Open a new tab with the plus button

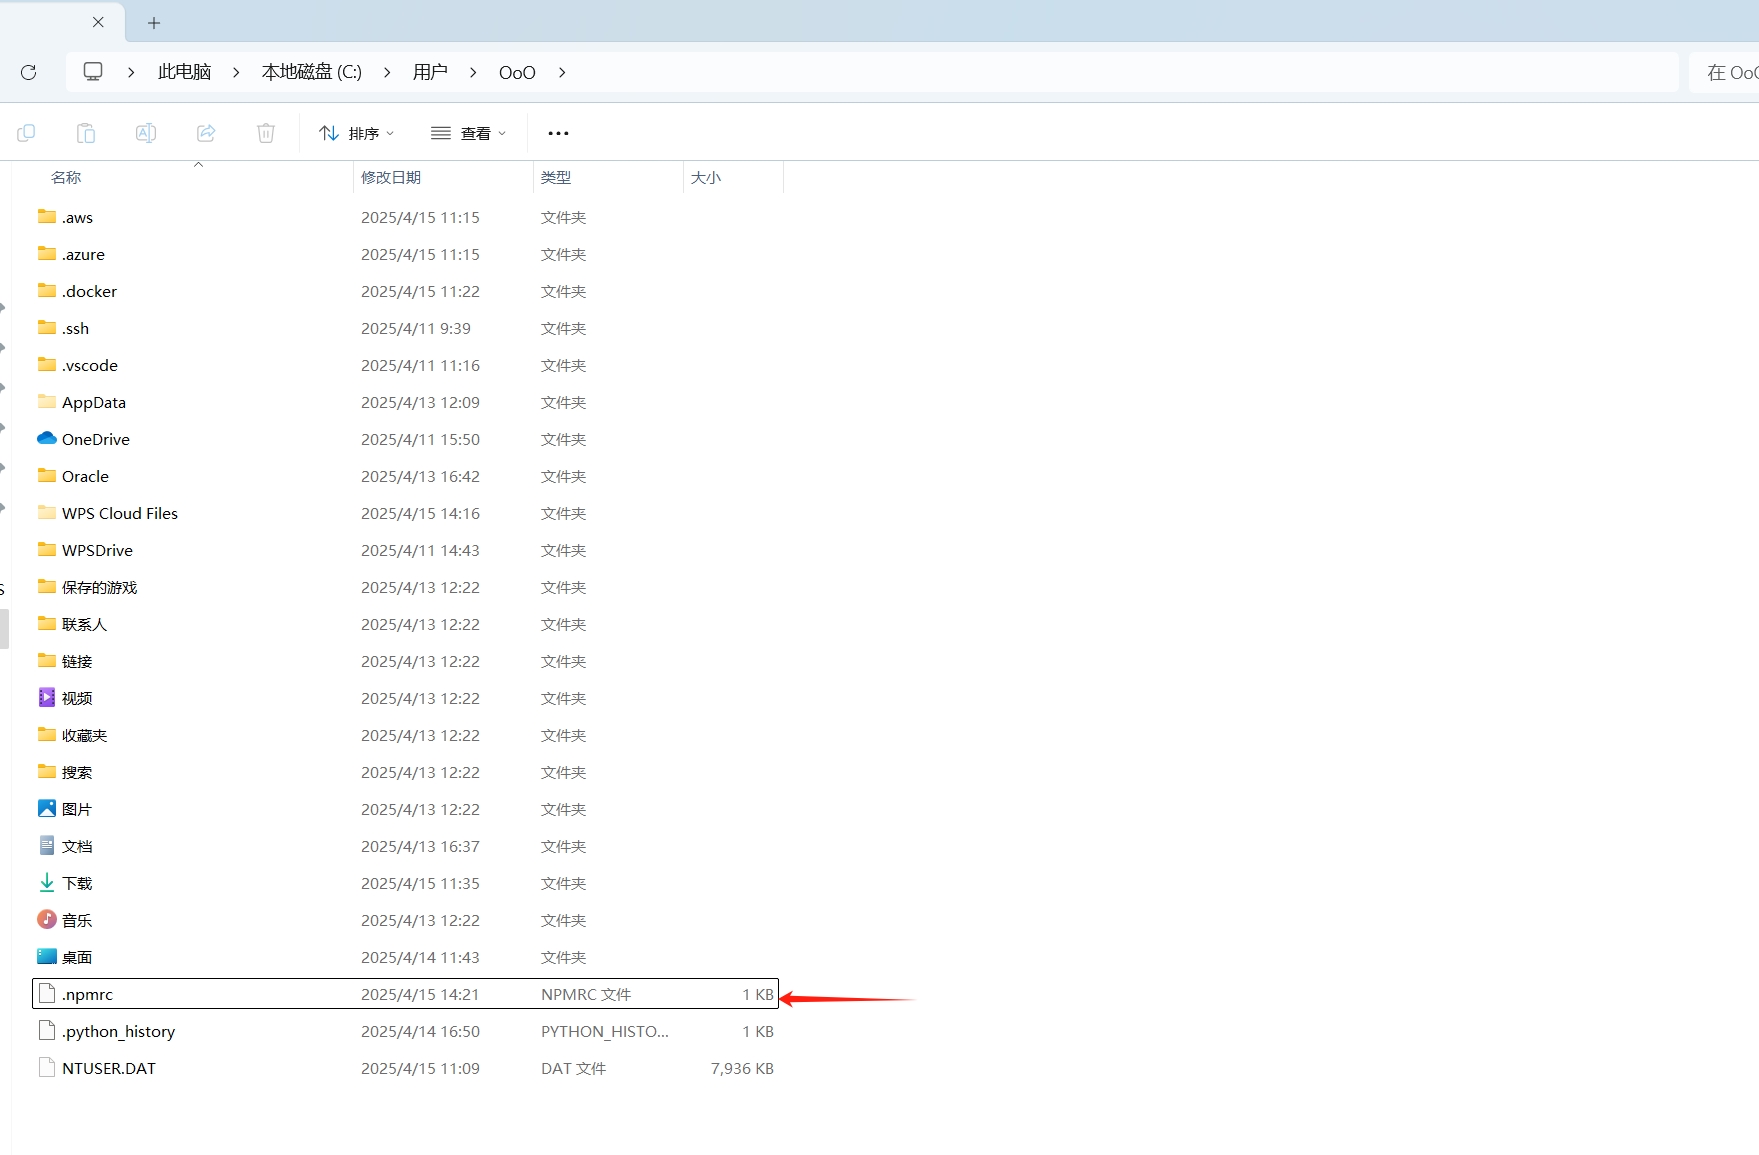coord(154,23)
